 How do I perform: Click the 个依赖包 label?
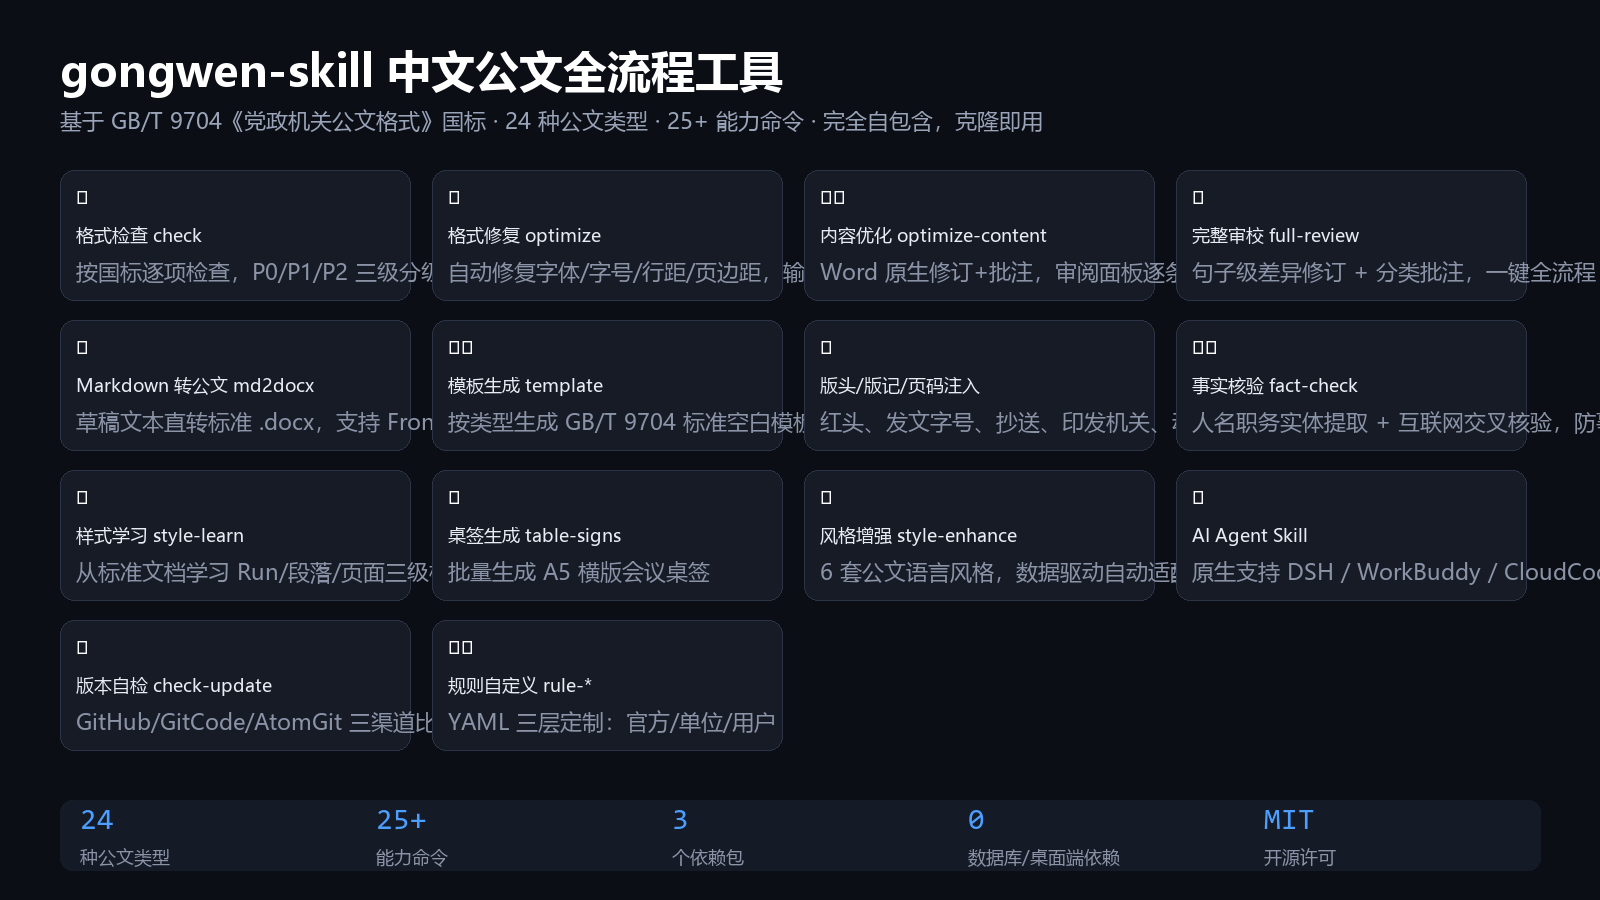coord(708,858)
